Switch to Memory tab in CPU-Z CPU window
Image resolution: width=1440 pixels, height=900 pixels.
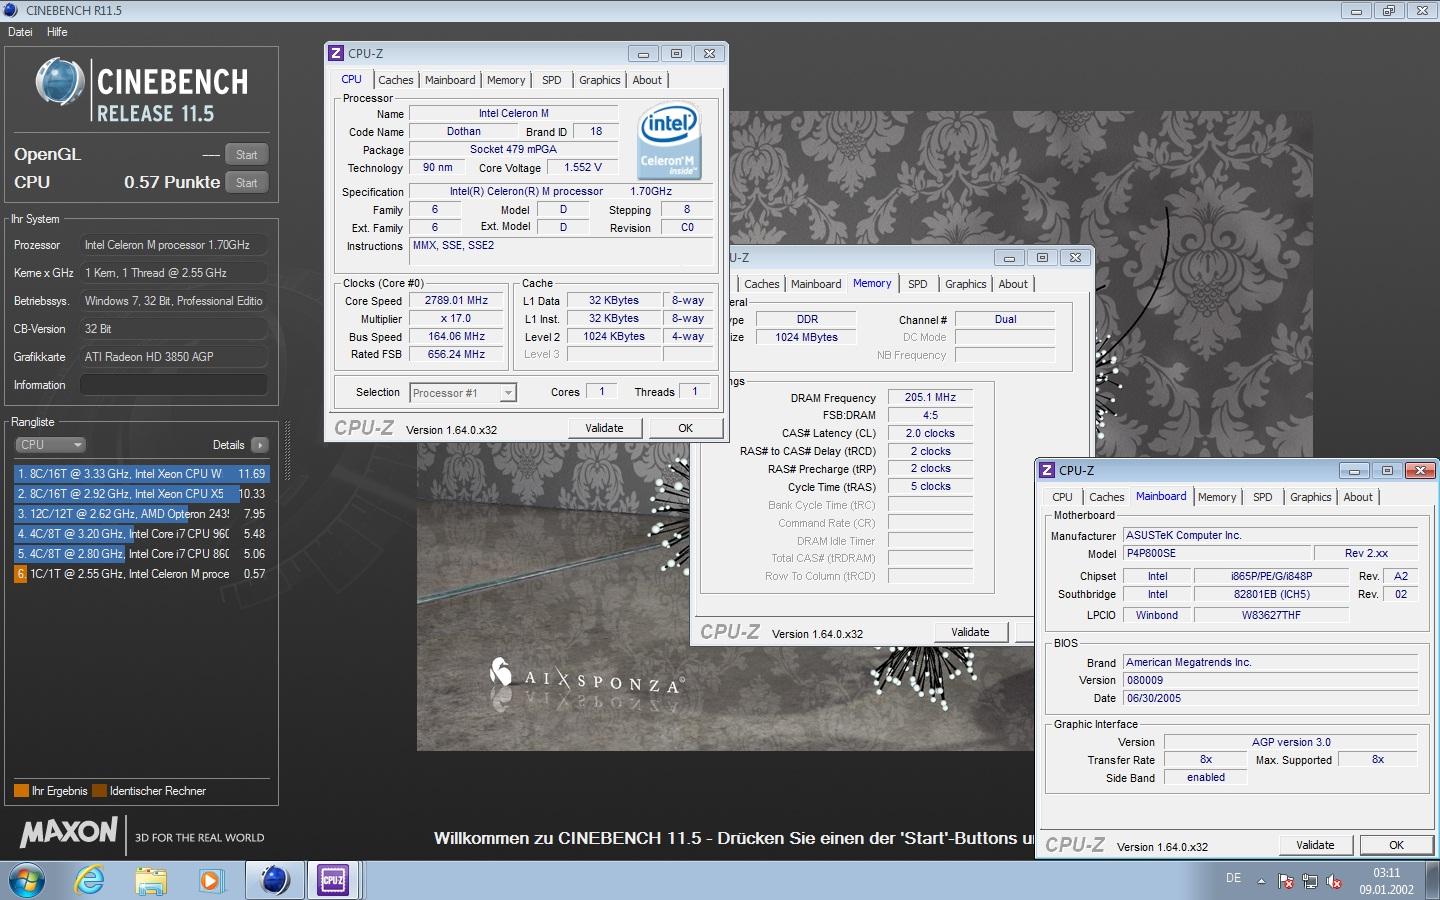(506, 80)
